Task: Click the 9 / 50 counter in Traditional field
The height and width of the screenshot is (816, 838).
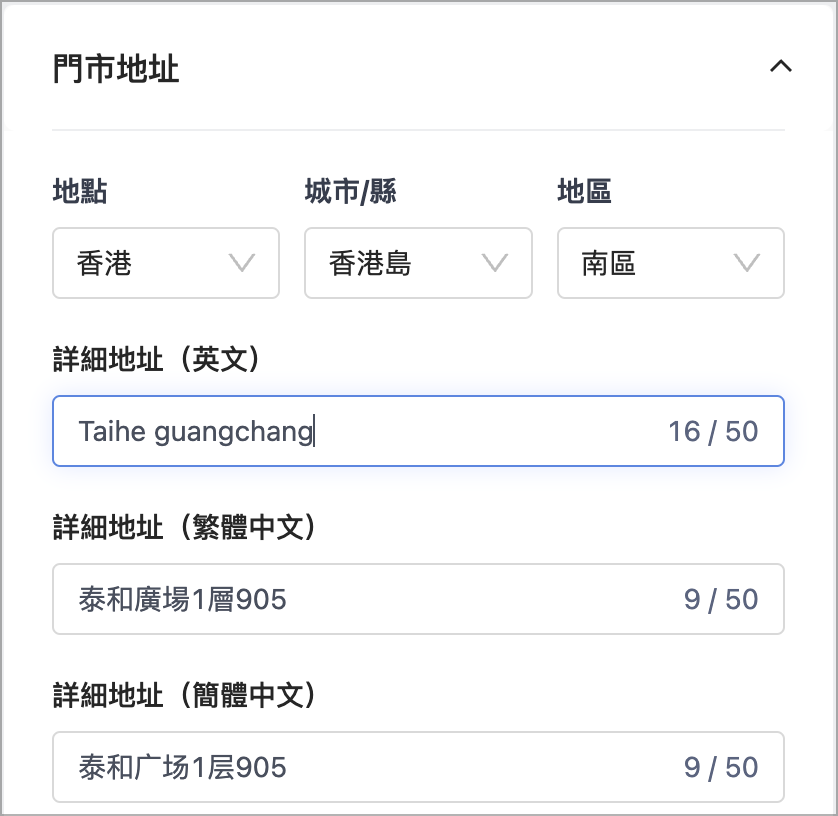Action: (x=721, y=599)
